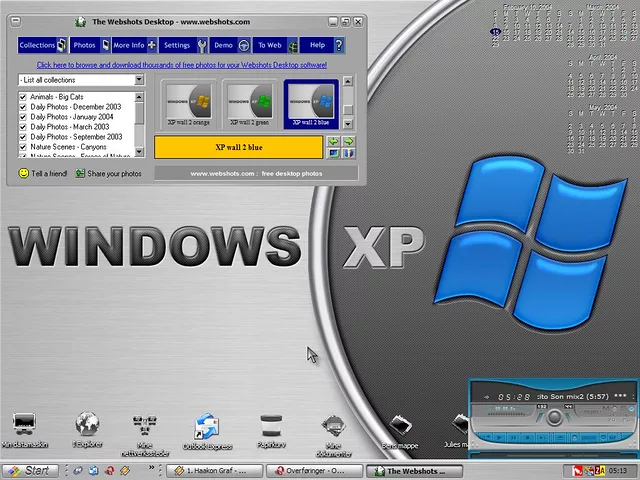Go to previous track in media player
This screenshot has width=640, height=480.
tap(486, 438)
